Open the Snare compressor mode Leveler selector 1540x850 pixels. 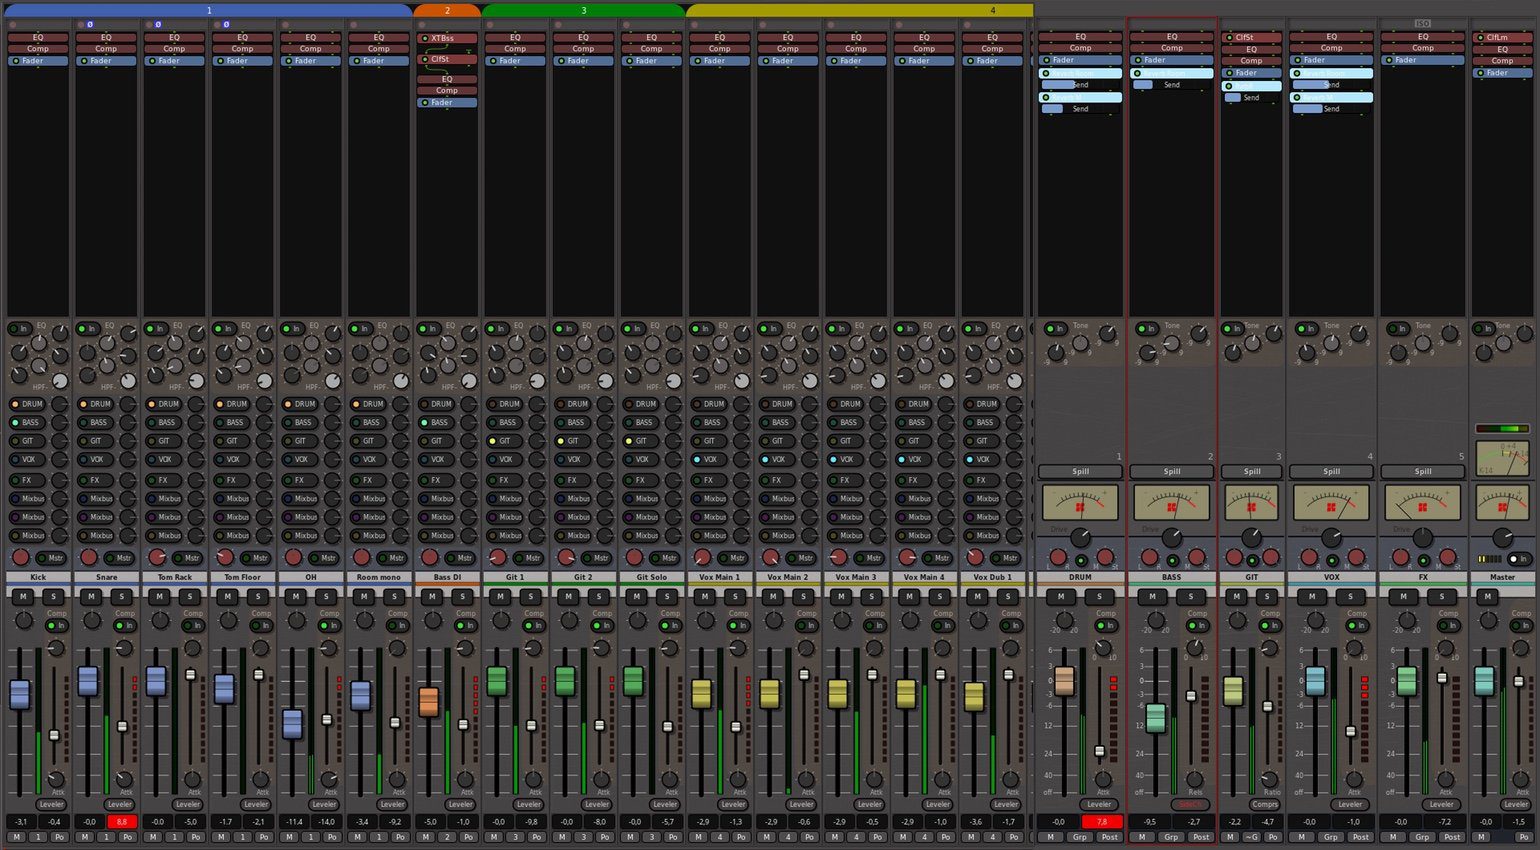(119, 804)
